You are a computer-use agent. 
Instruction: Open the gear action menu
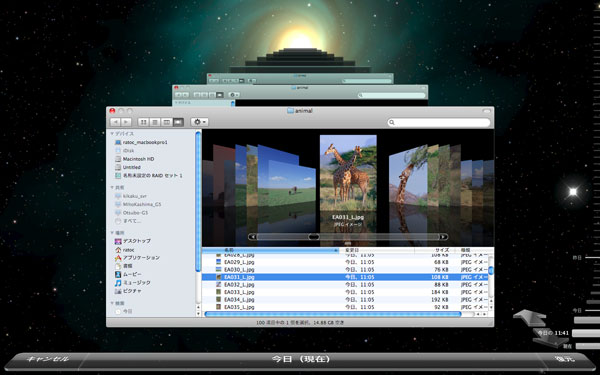199,122
